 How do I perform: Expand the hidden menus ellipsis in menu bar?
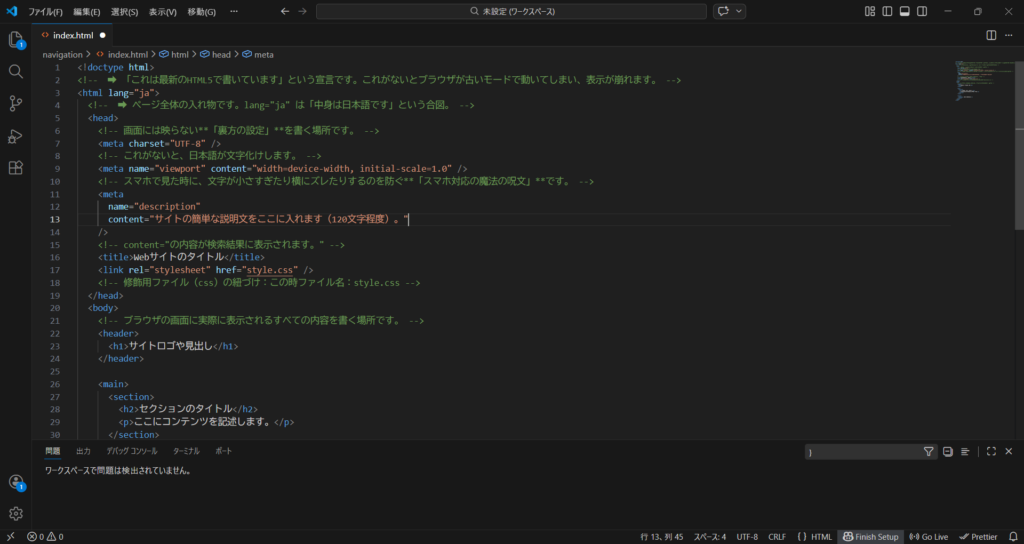[234, 11]
